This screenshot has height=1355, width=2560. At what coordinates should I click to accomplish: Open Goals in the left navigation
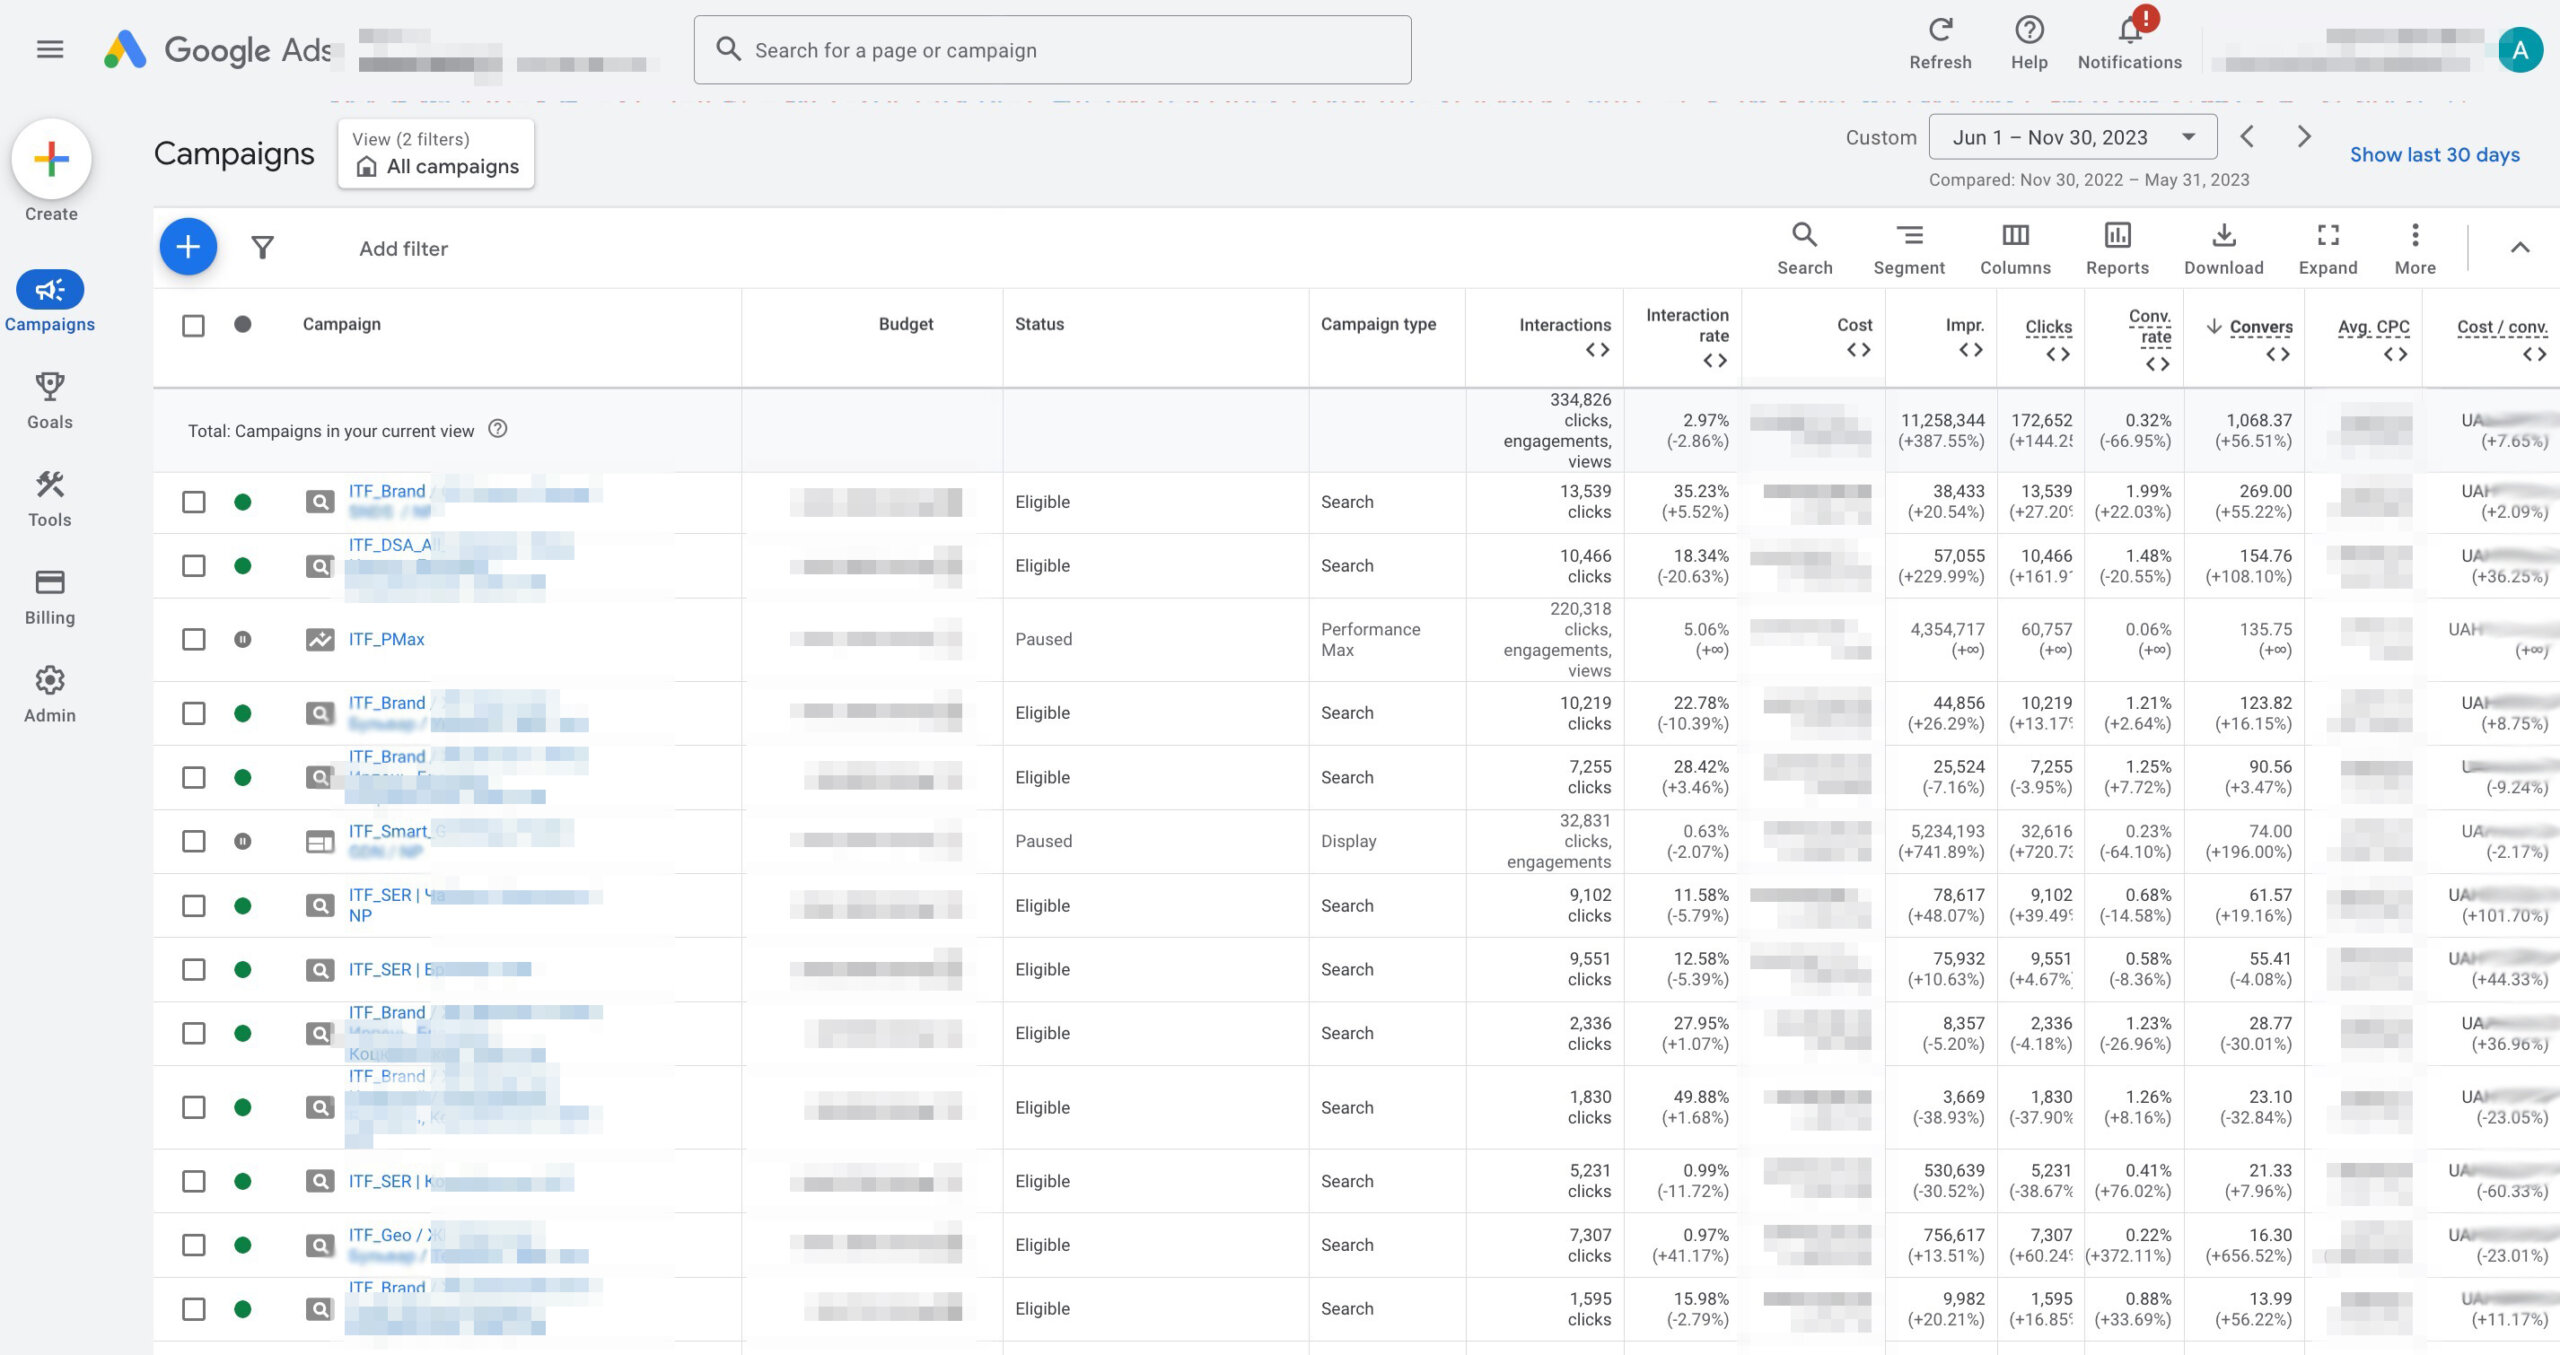coord(49,400)
